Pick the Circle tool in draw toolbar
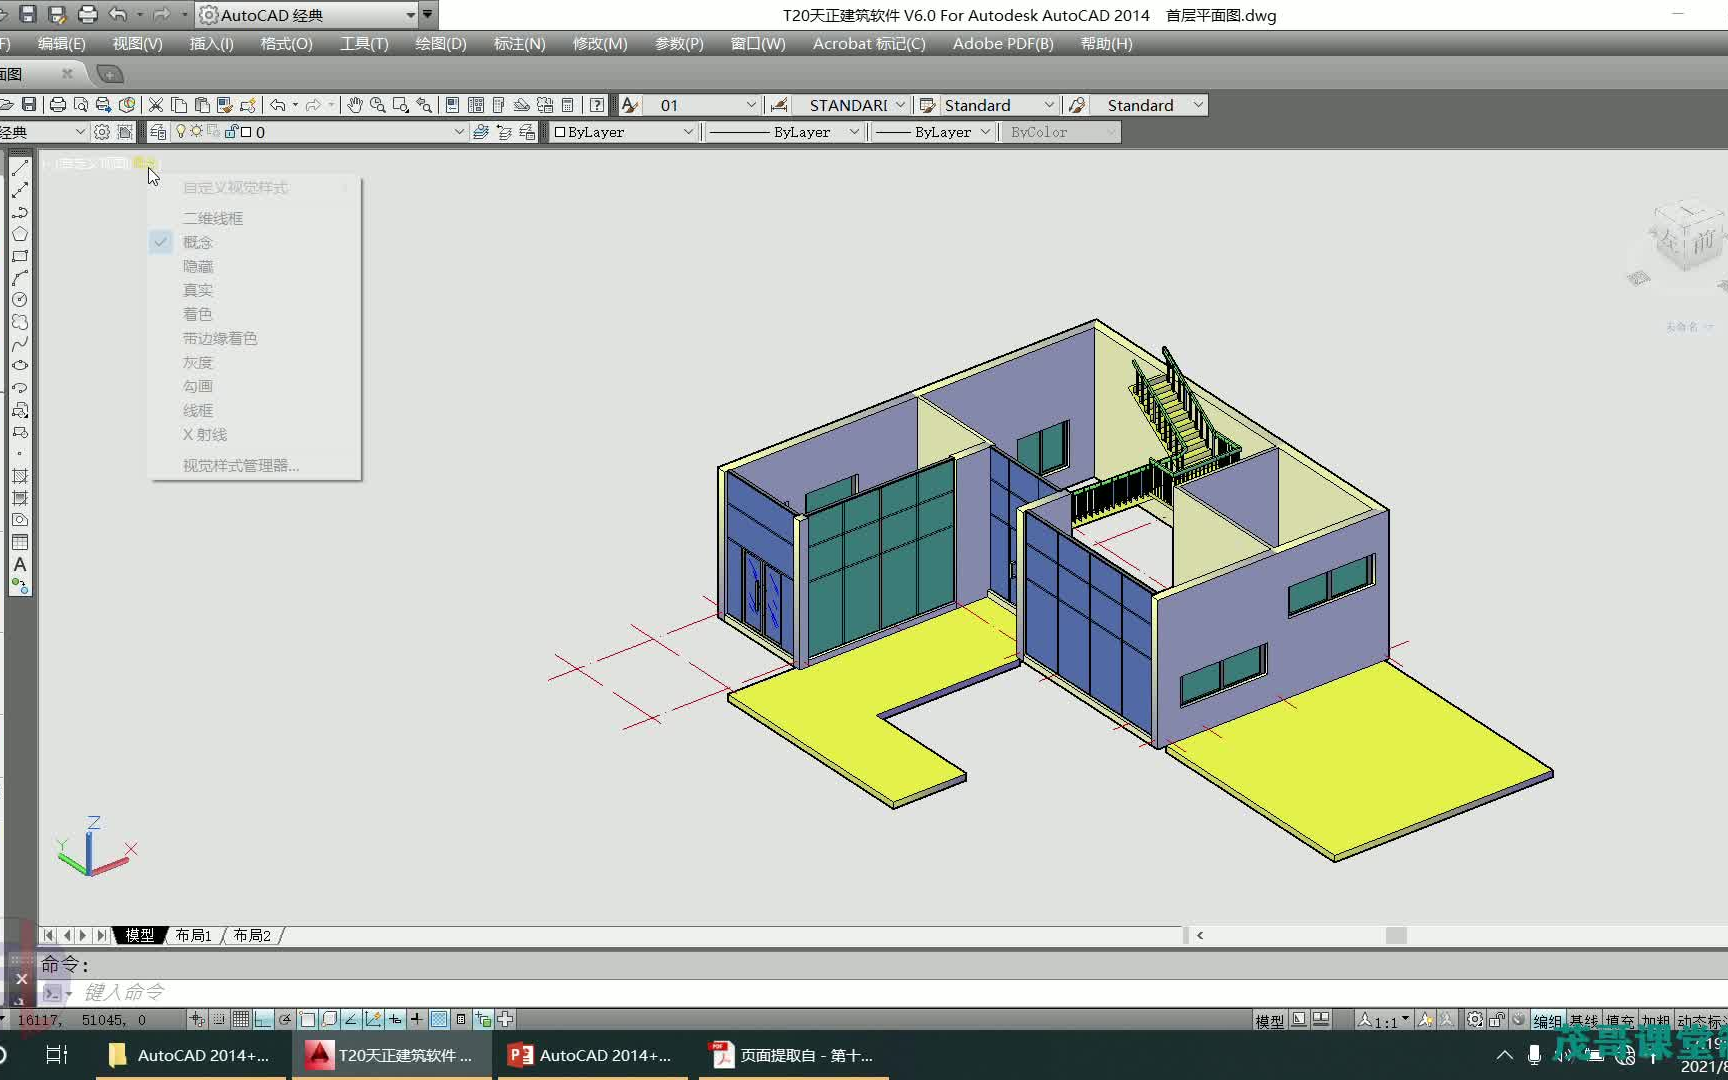 pyautogui.click(x=19, y=300)
